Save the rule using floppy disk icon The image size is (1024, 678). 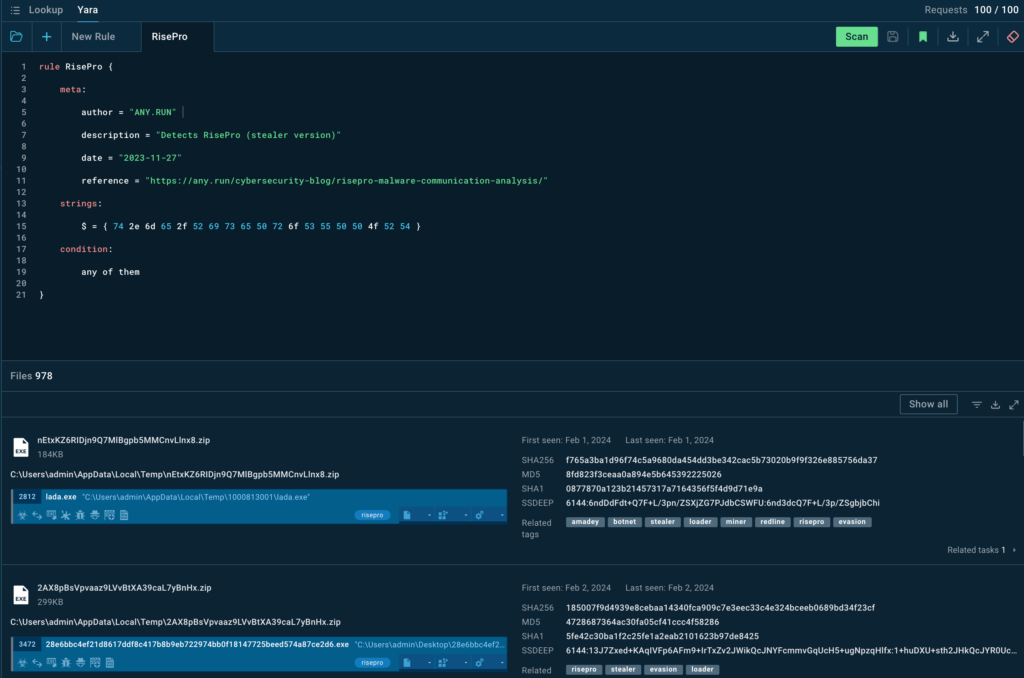(892, 37)
